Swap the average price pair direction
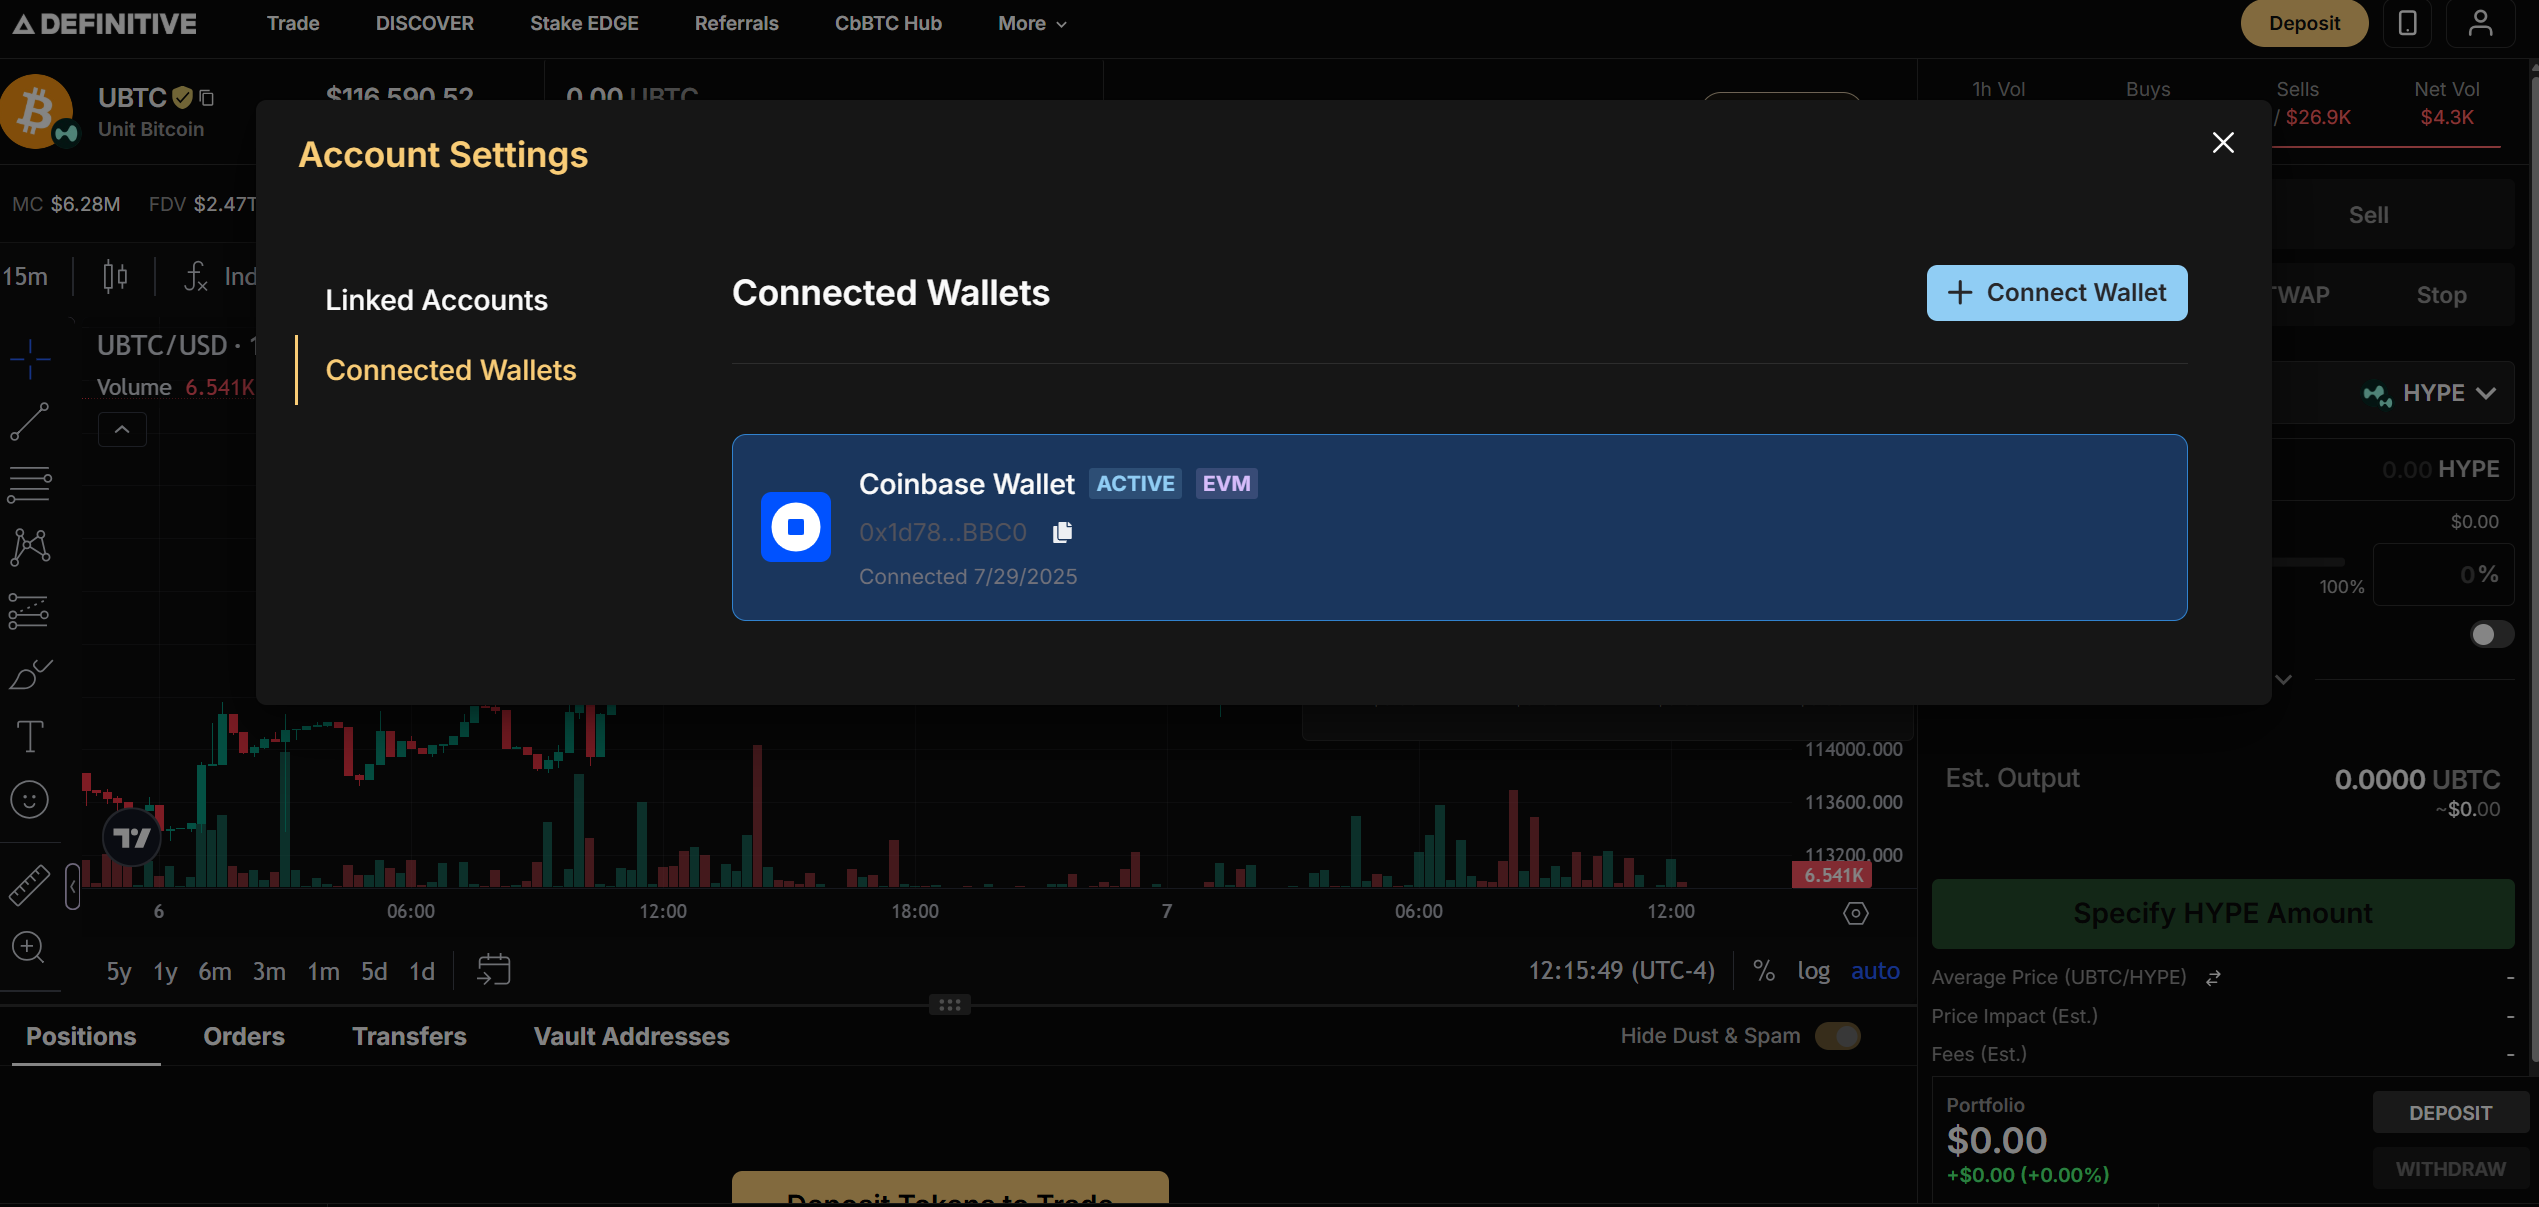The height and width of the screenshot is (1207, 2539). (2214, 978)
